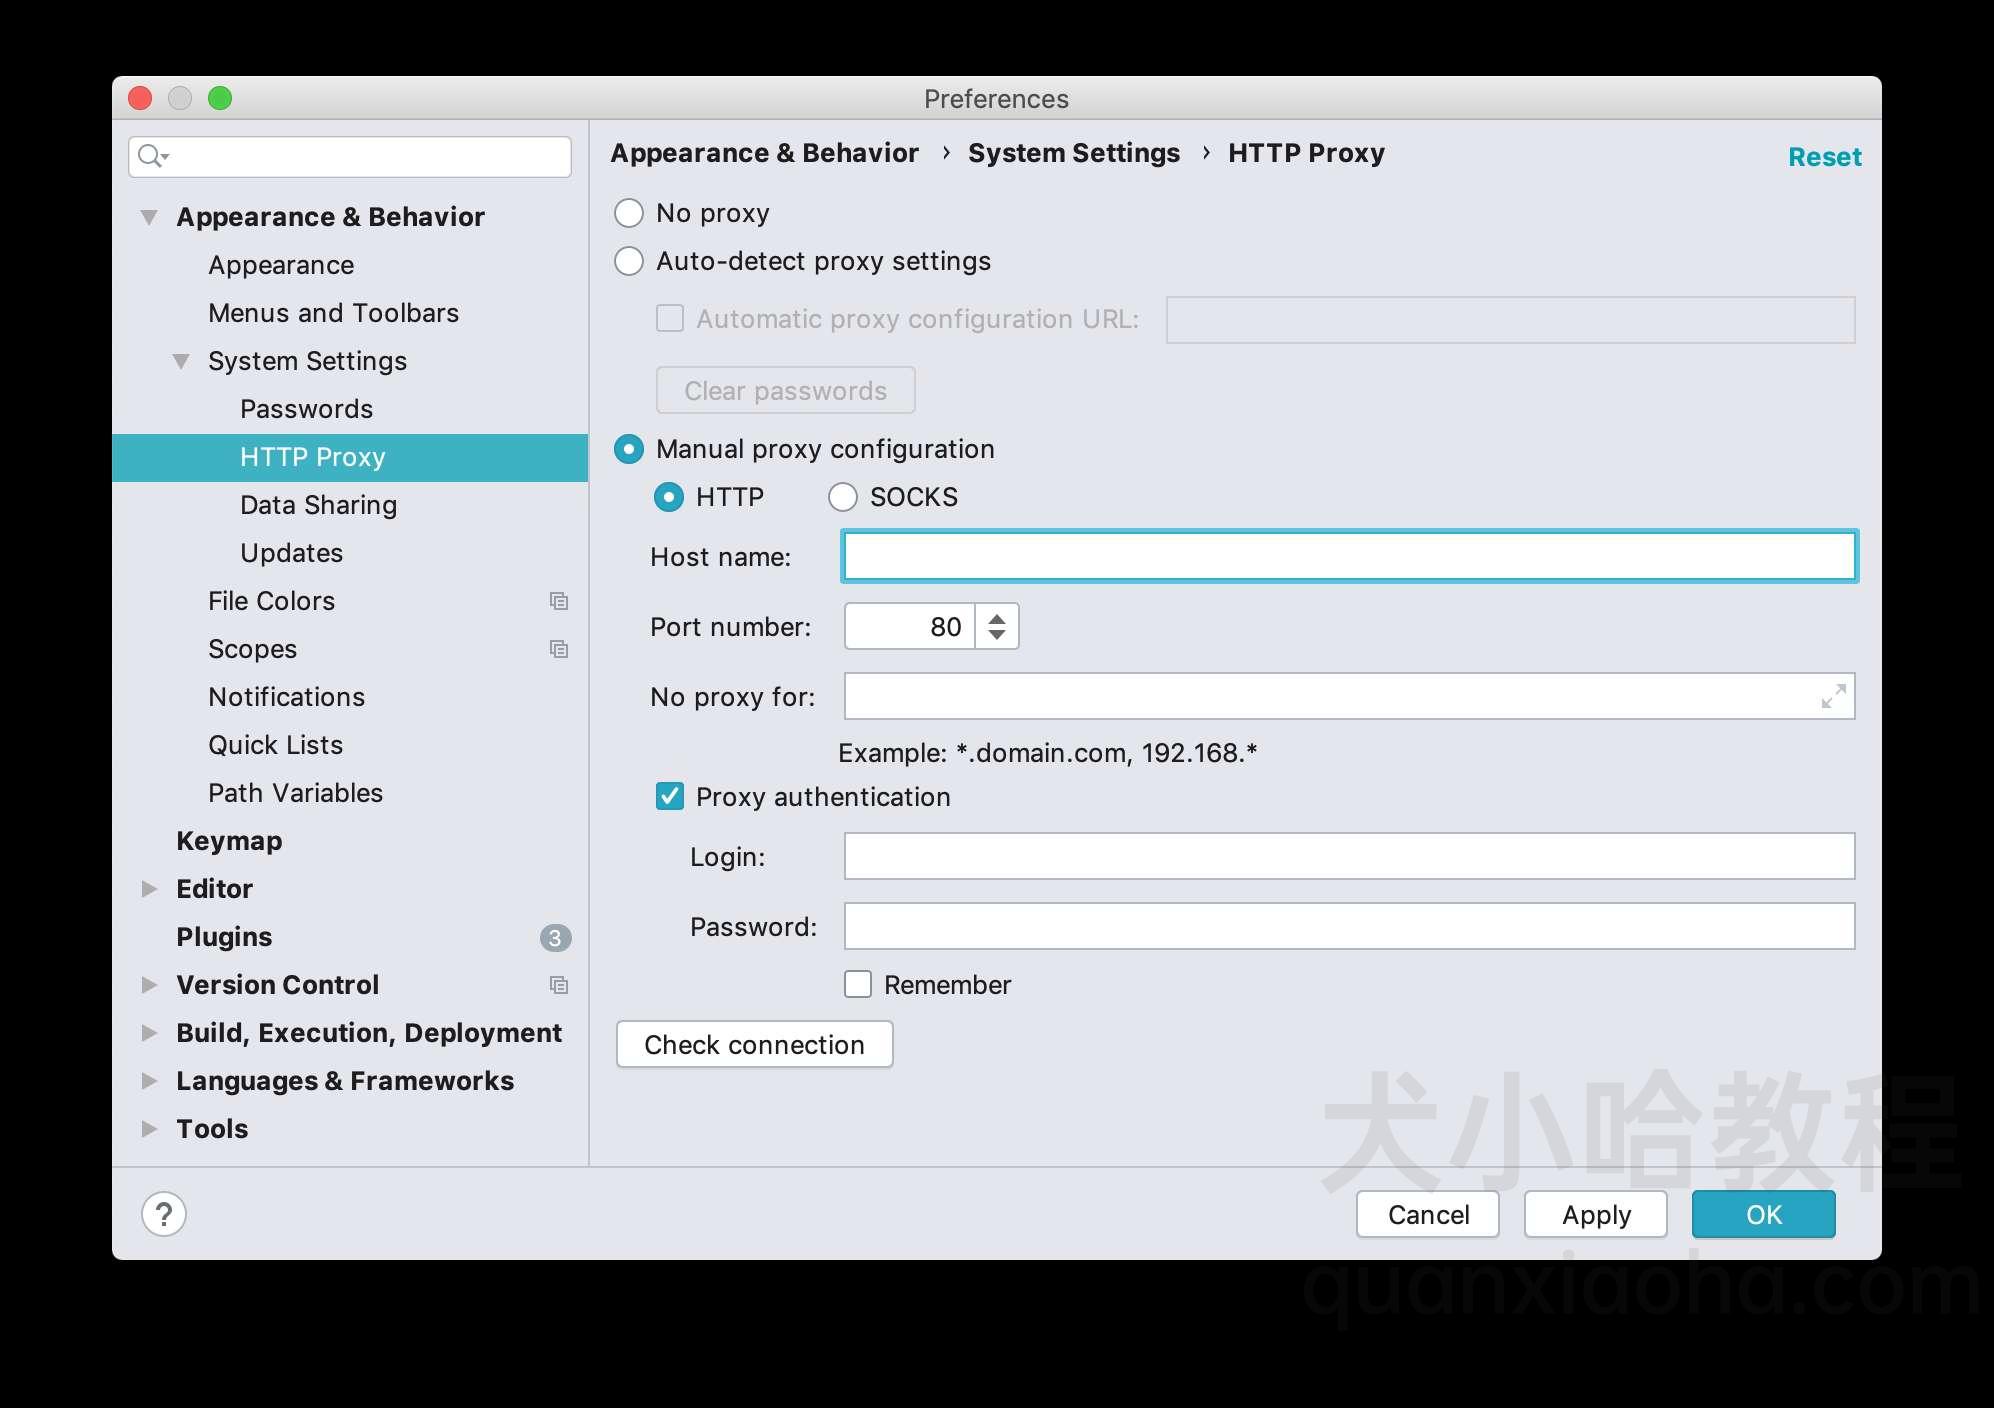The width and height of the screenshot is (1994, 1408).
Task: Enable the Manual proxy configuration option
Action: [x=631, y=446]
